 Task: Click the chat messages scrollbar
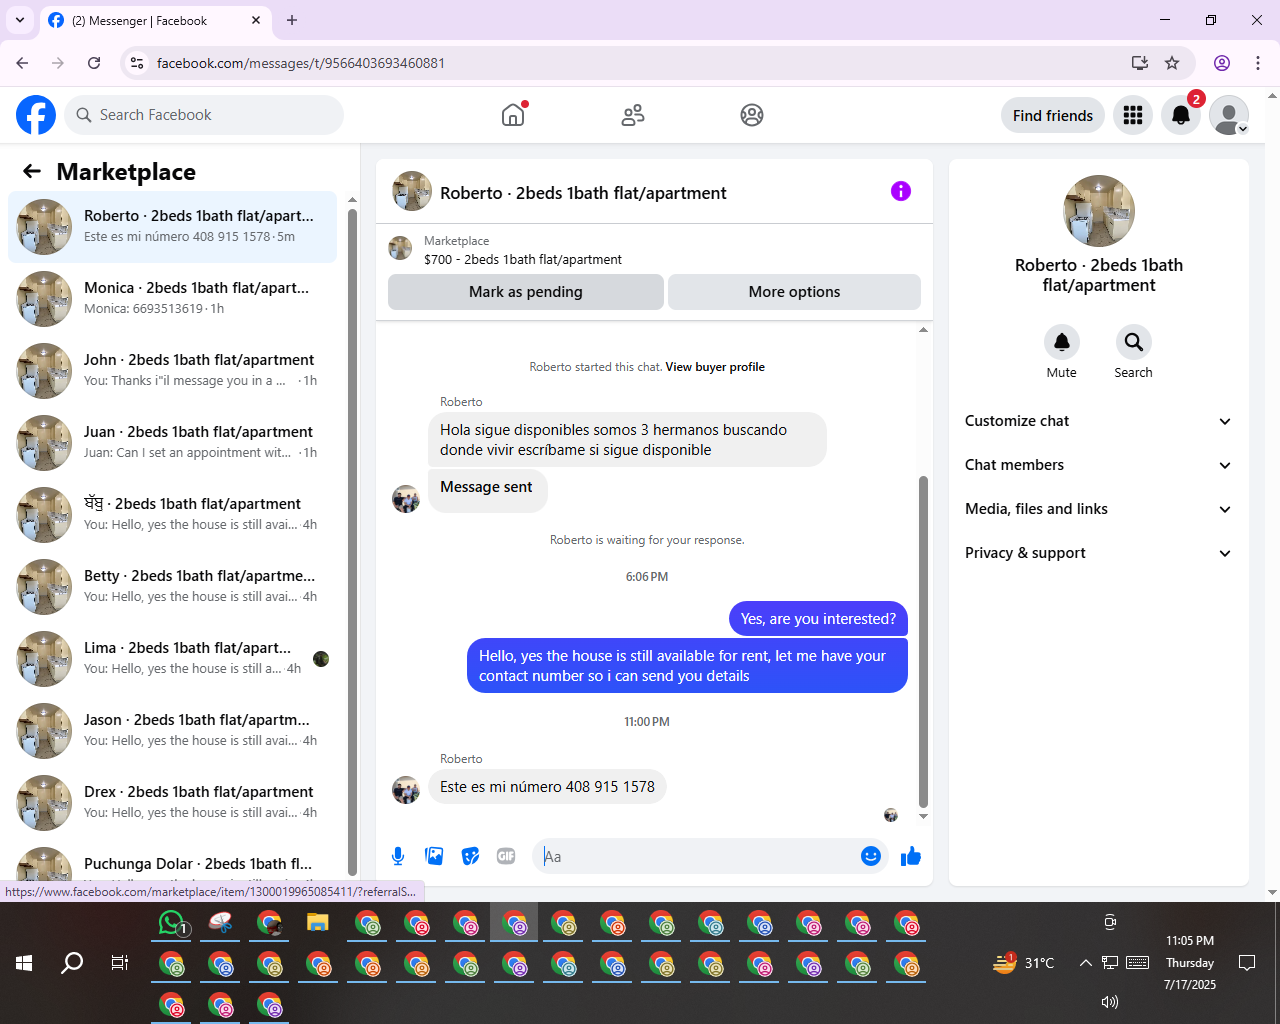(x=923, y=640)
